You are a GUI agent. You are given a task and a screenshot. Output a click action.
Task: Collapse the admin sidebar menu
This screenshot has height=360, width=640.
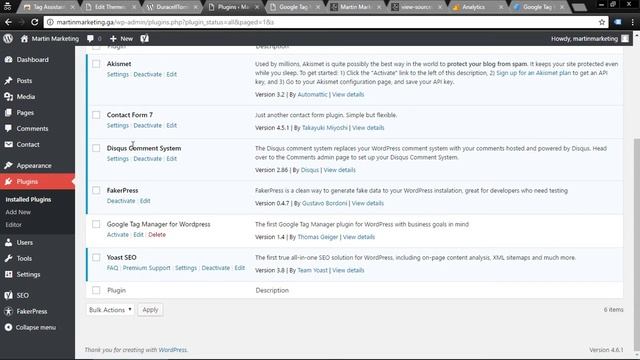coord(37,327)
